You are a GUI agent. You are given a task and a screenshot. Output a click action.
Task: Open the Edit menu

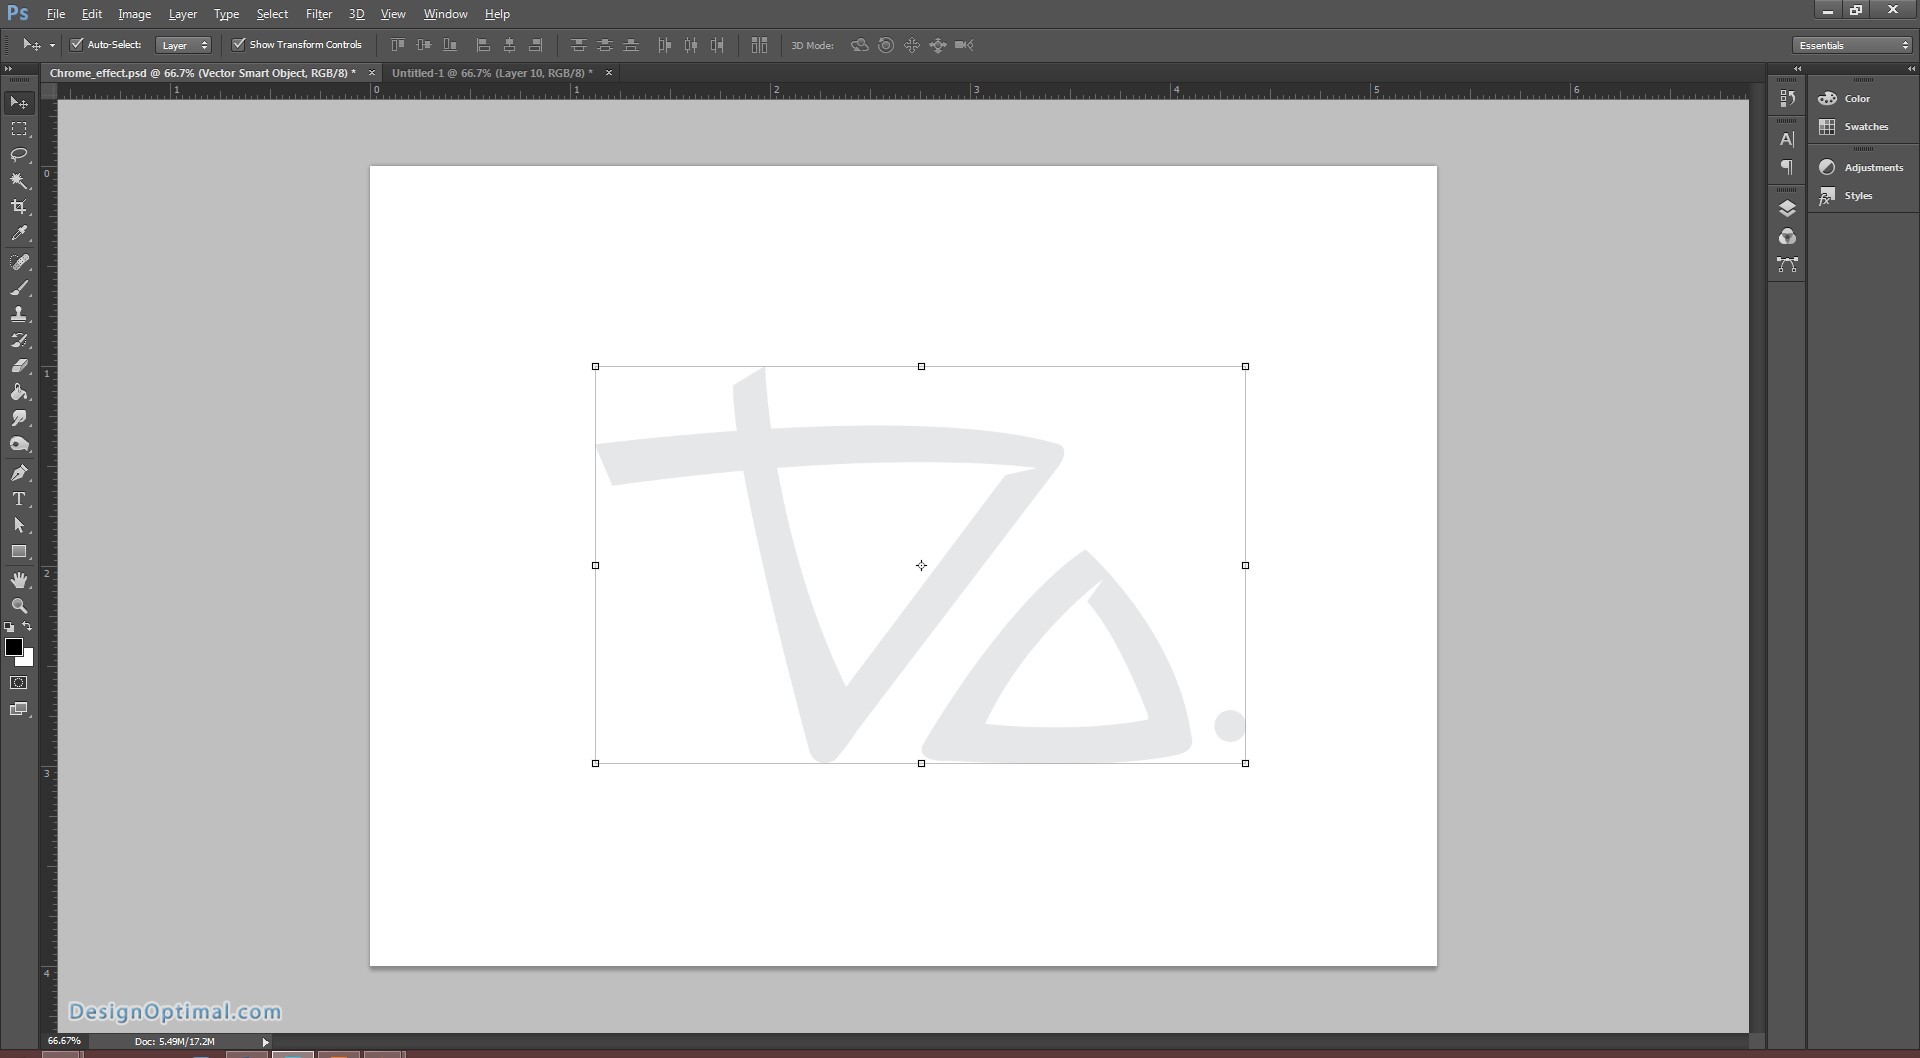(x=92, y=14)
